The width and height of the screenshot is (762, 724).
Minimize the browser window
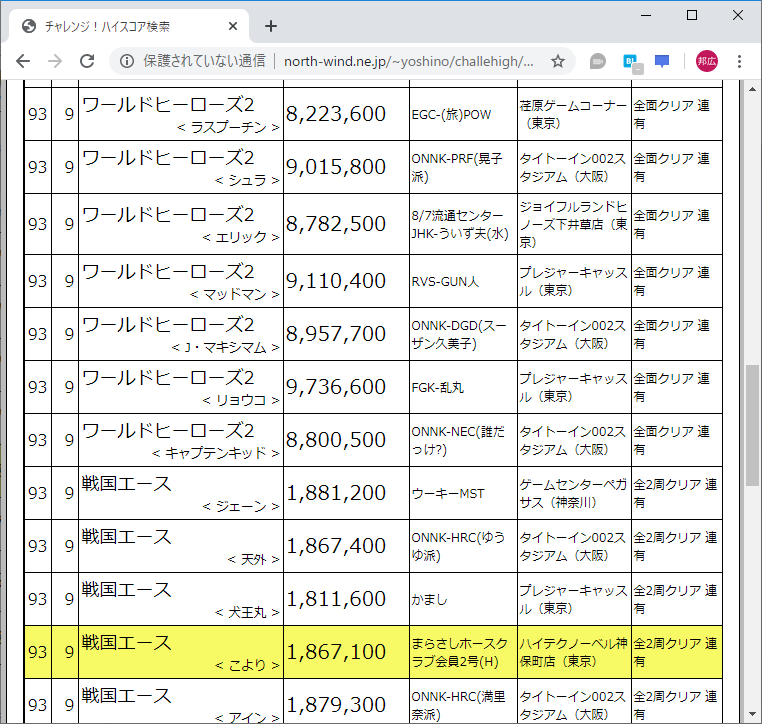pyautogui.click(x=646, y=16)
